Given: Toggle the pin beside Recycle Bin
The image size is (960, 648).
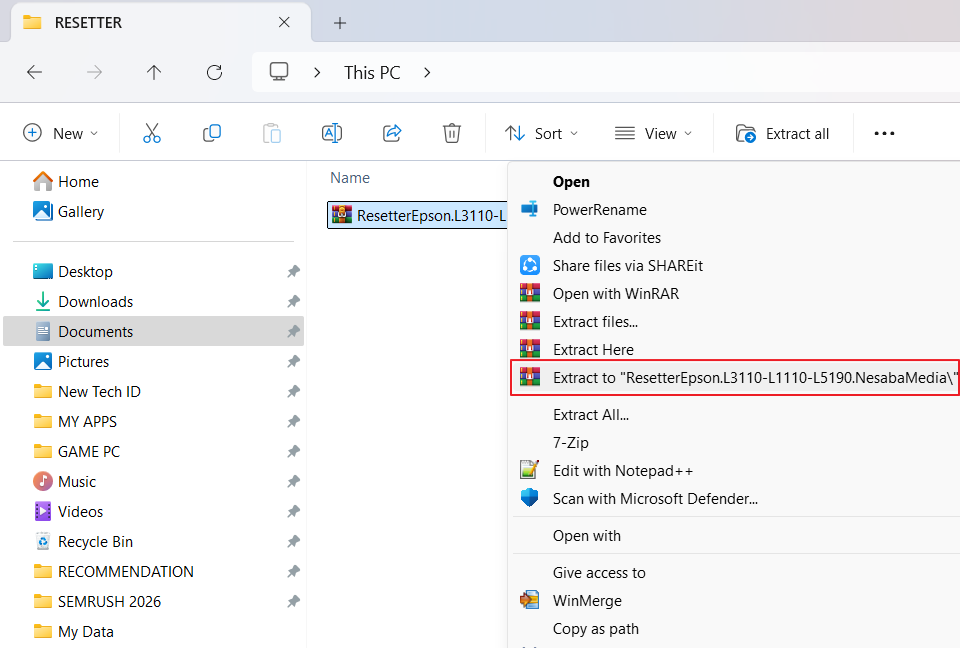Looking at the screenshot, I should [x=293, y=542].
